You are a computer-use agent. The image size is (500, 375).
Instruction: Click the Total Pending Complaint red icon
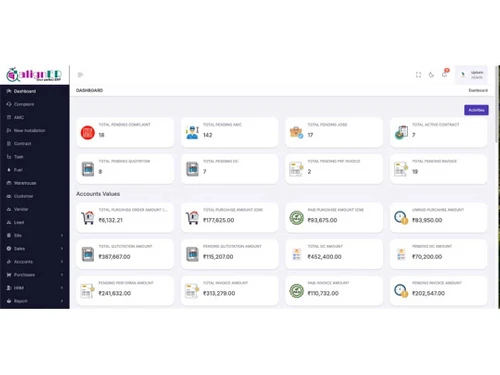point(88,133)
